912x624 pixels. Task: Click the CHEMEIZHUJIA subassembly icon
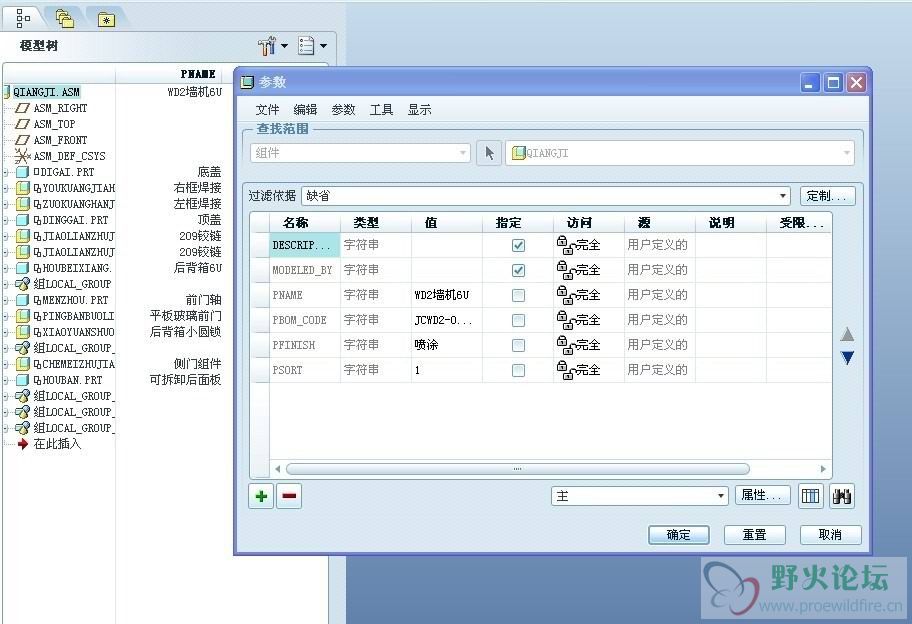tap(23, 364)
